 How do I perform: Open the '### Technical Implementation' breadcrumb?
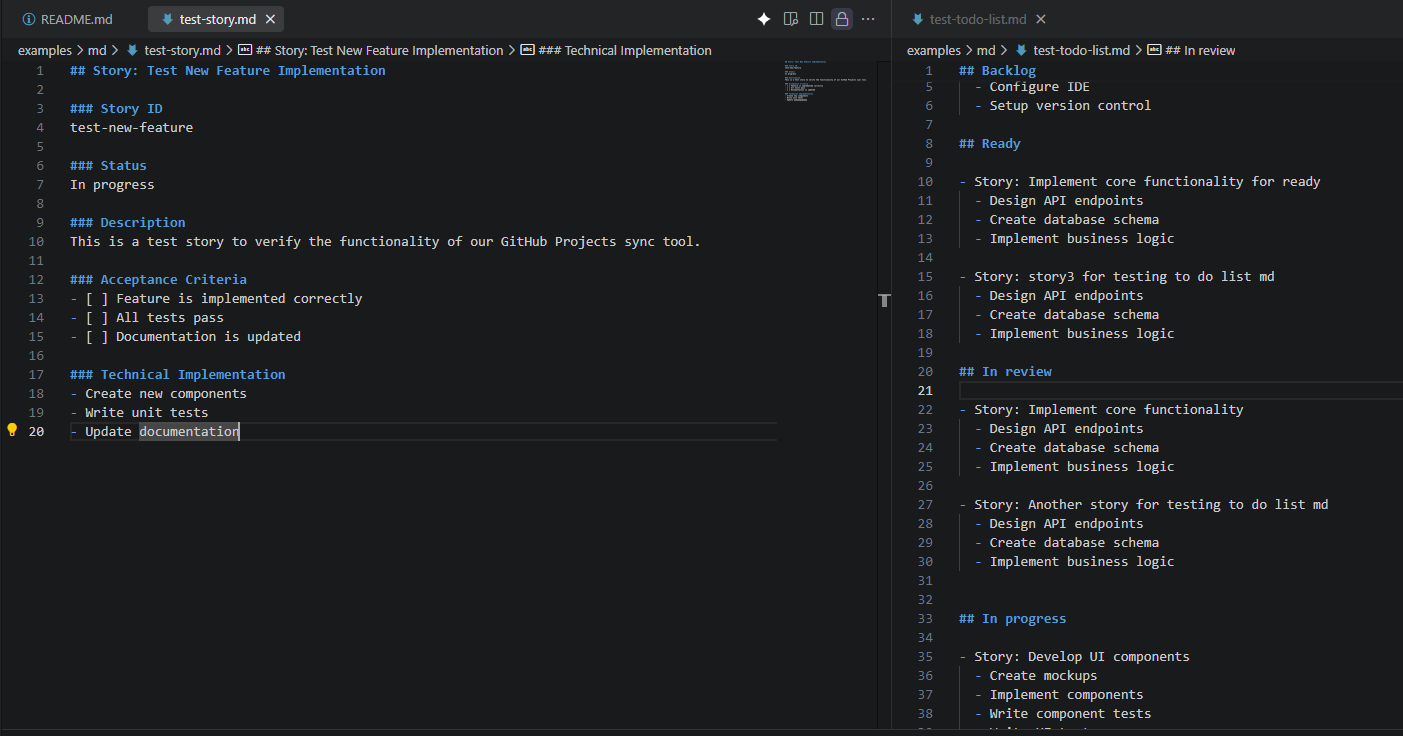[625, 50]
